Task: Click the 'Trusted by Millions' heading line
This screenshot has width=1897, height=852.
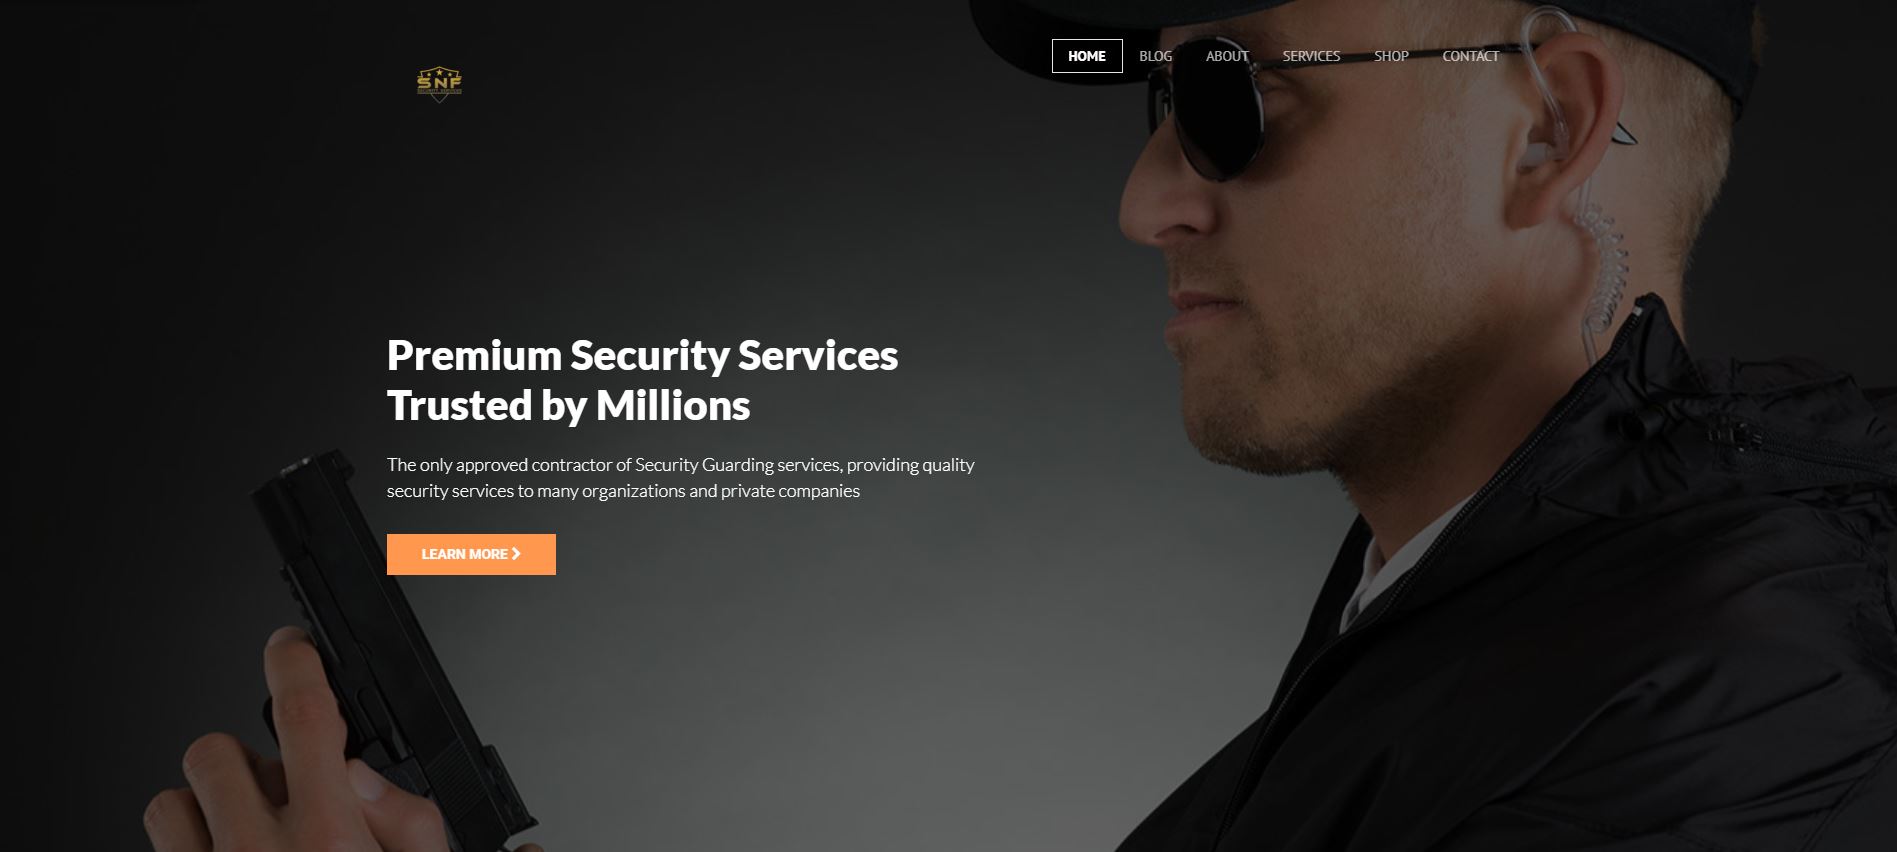Action: [x=568, y=406]
